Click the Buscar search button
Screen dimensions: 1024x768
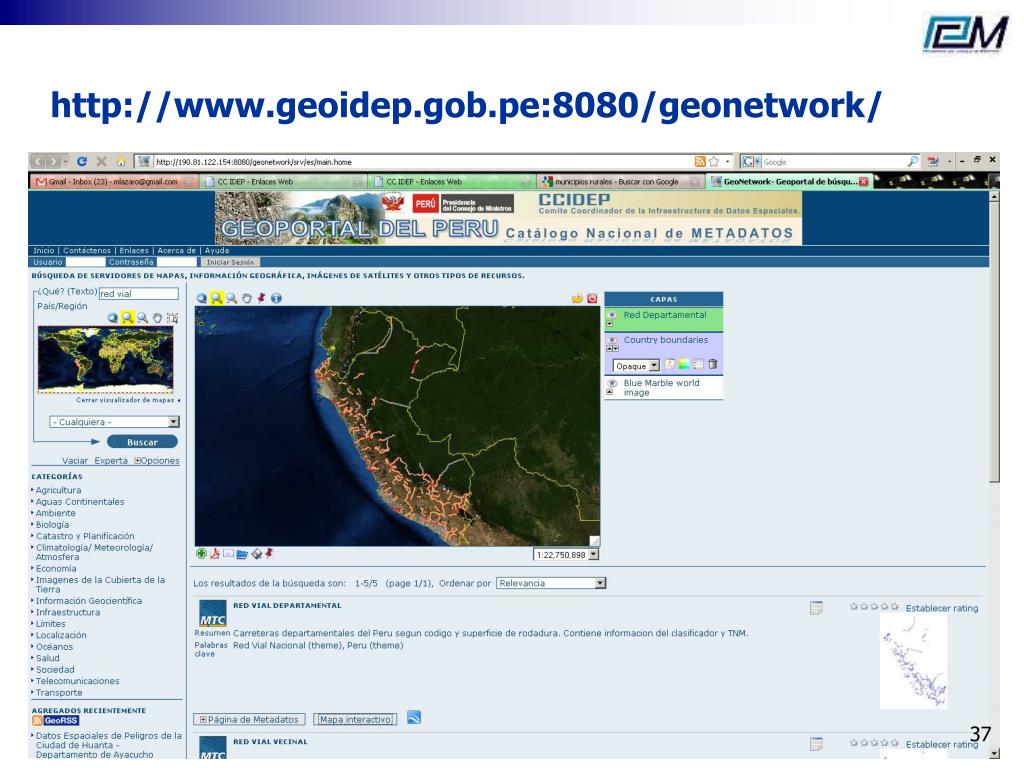[142, 442]
